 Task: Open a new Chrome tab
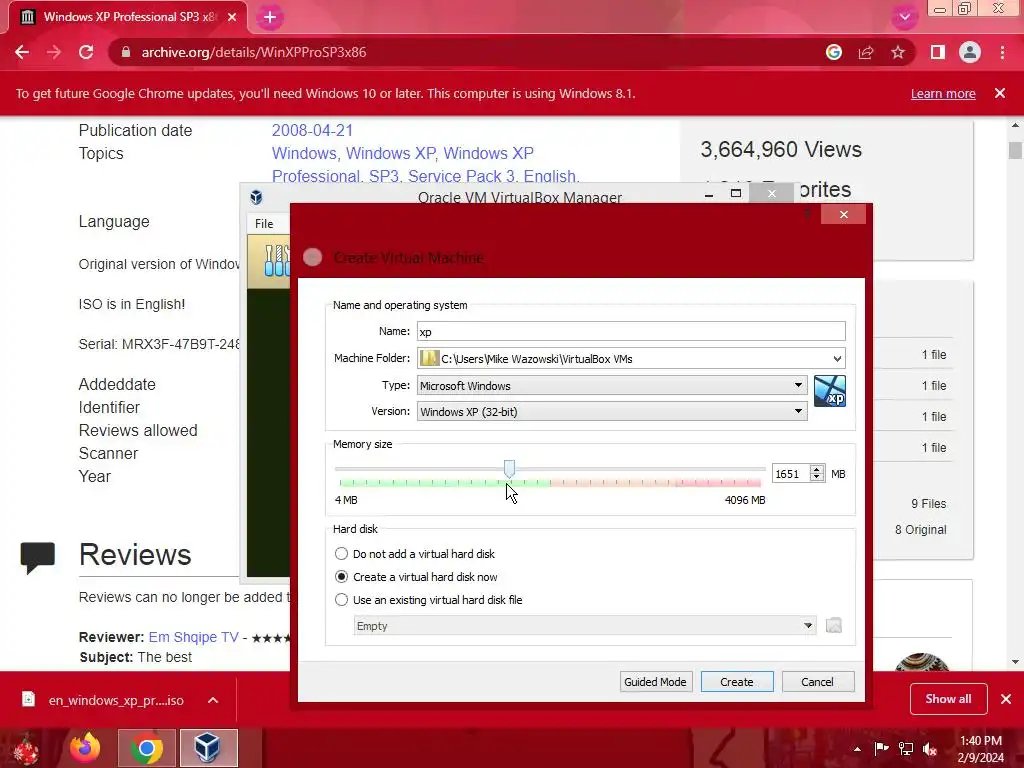pyautogui.click(x=270, y=18)
